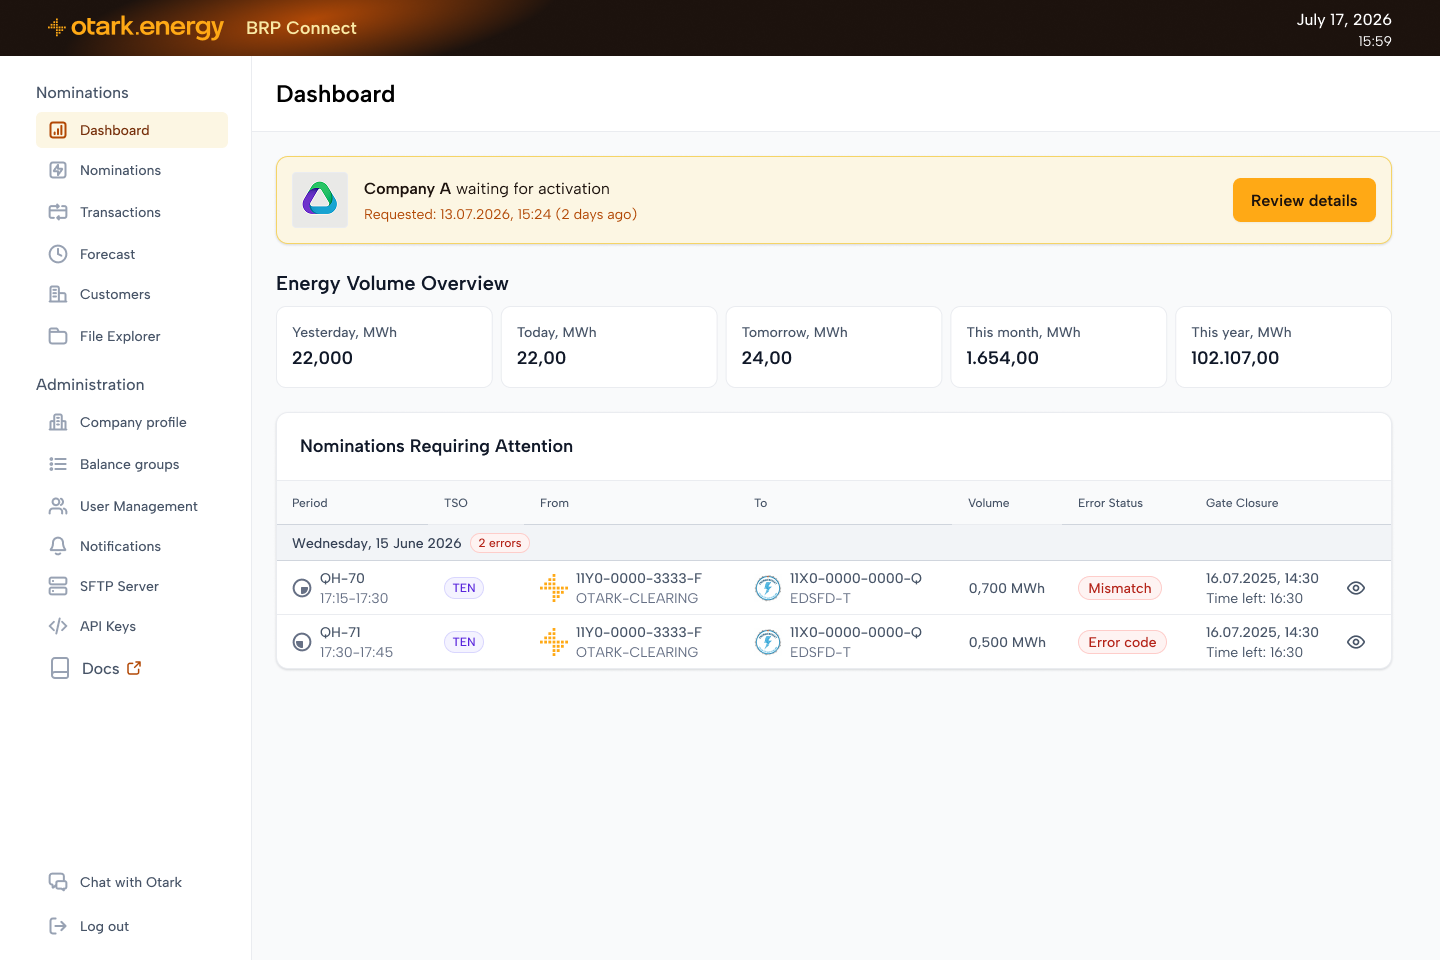Click the SFTP Server icon
Screen dimensions: 1440x960
click(58, 586)
